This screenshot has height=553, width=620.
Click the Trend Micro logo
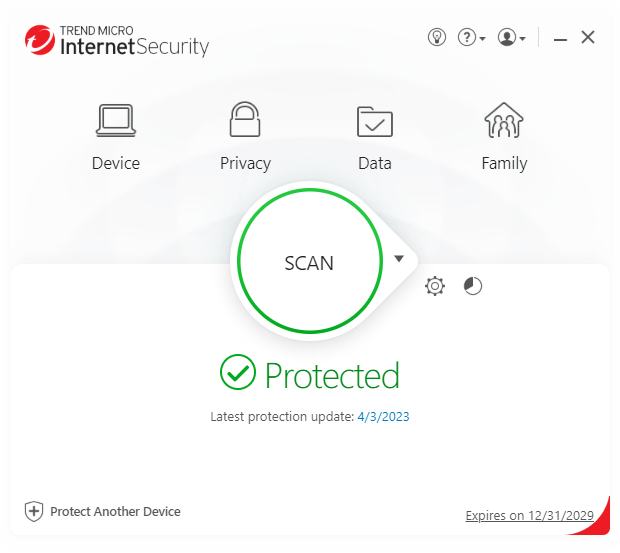click(40, 41)
